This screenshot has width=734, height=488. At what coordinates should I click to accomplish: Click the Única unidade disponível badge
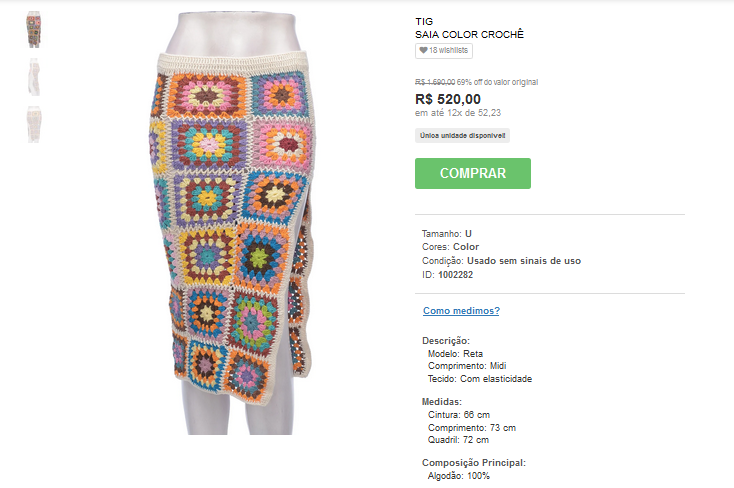pyautogui.click(x=462, y=136)
